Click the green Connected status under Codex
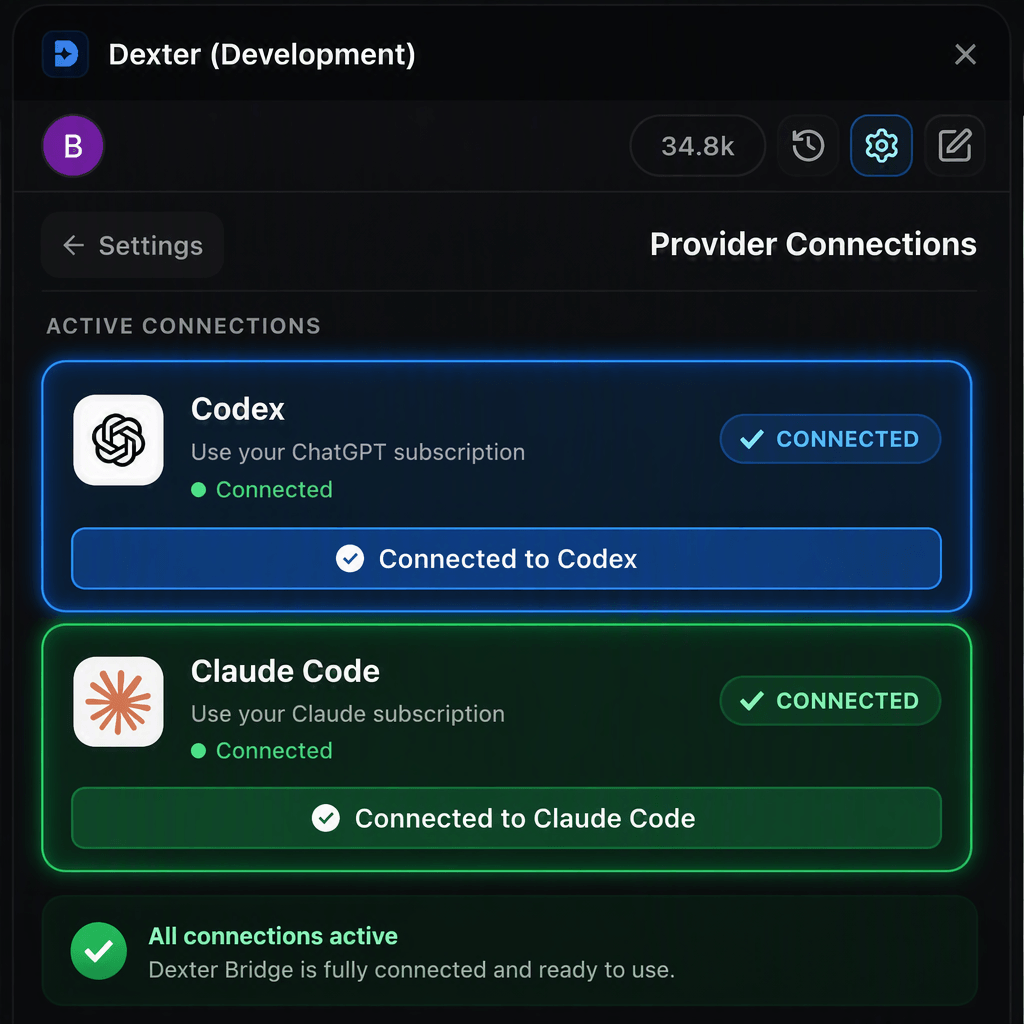 pos(262,490)
